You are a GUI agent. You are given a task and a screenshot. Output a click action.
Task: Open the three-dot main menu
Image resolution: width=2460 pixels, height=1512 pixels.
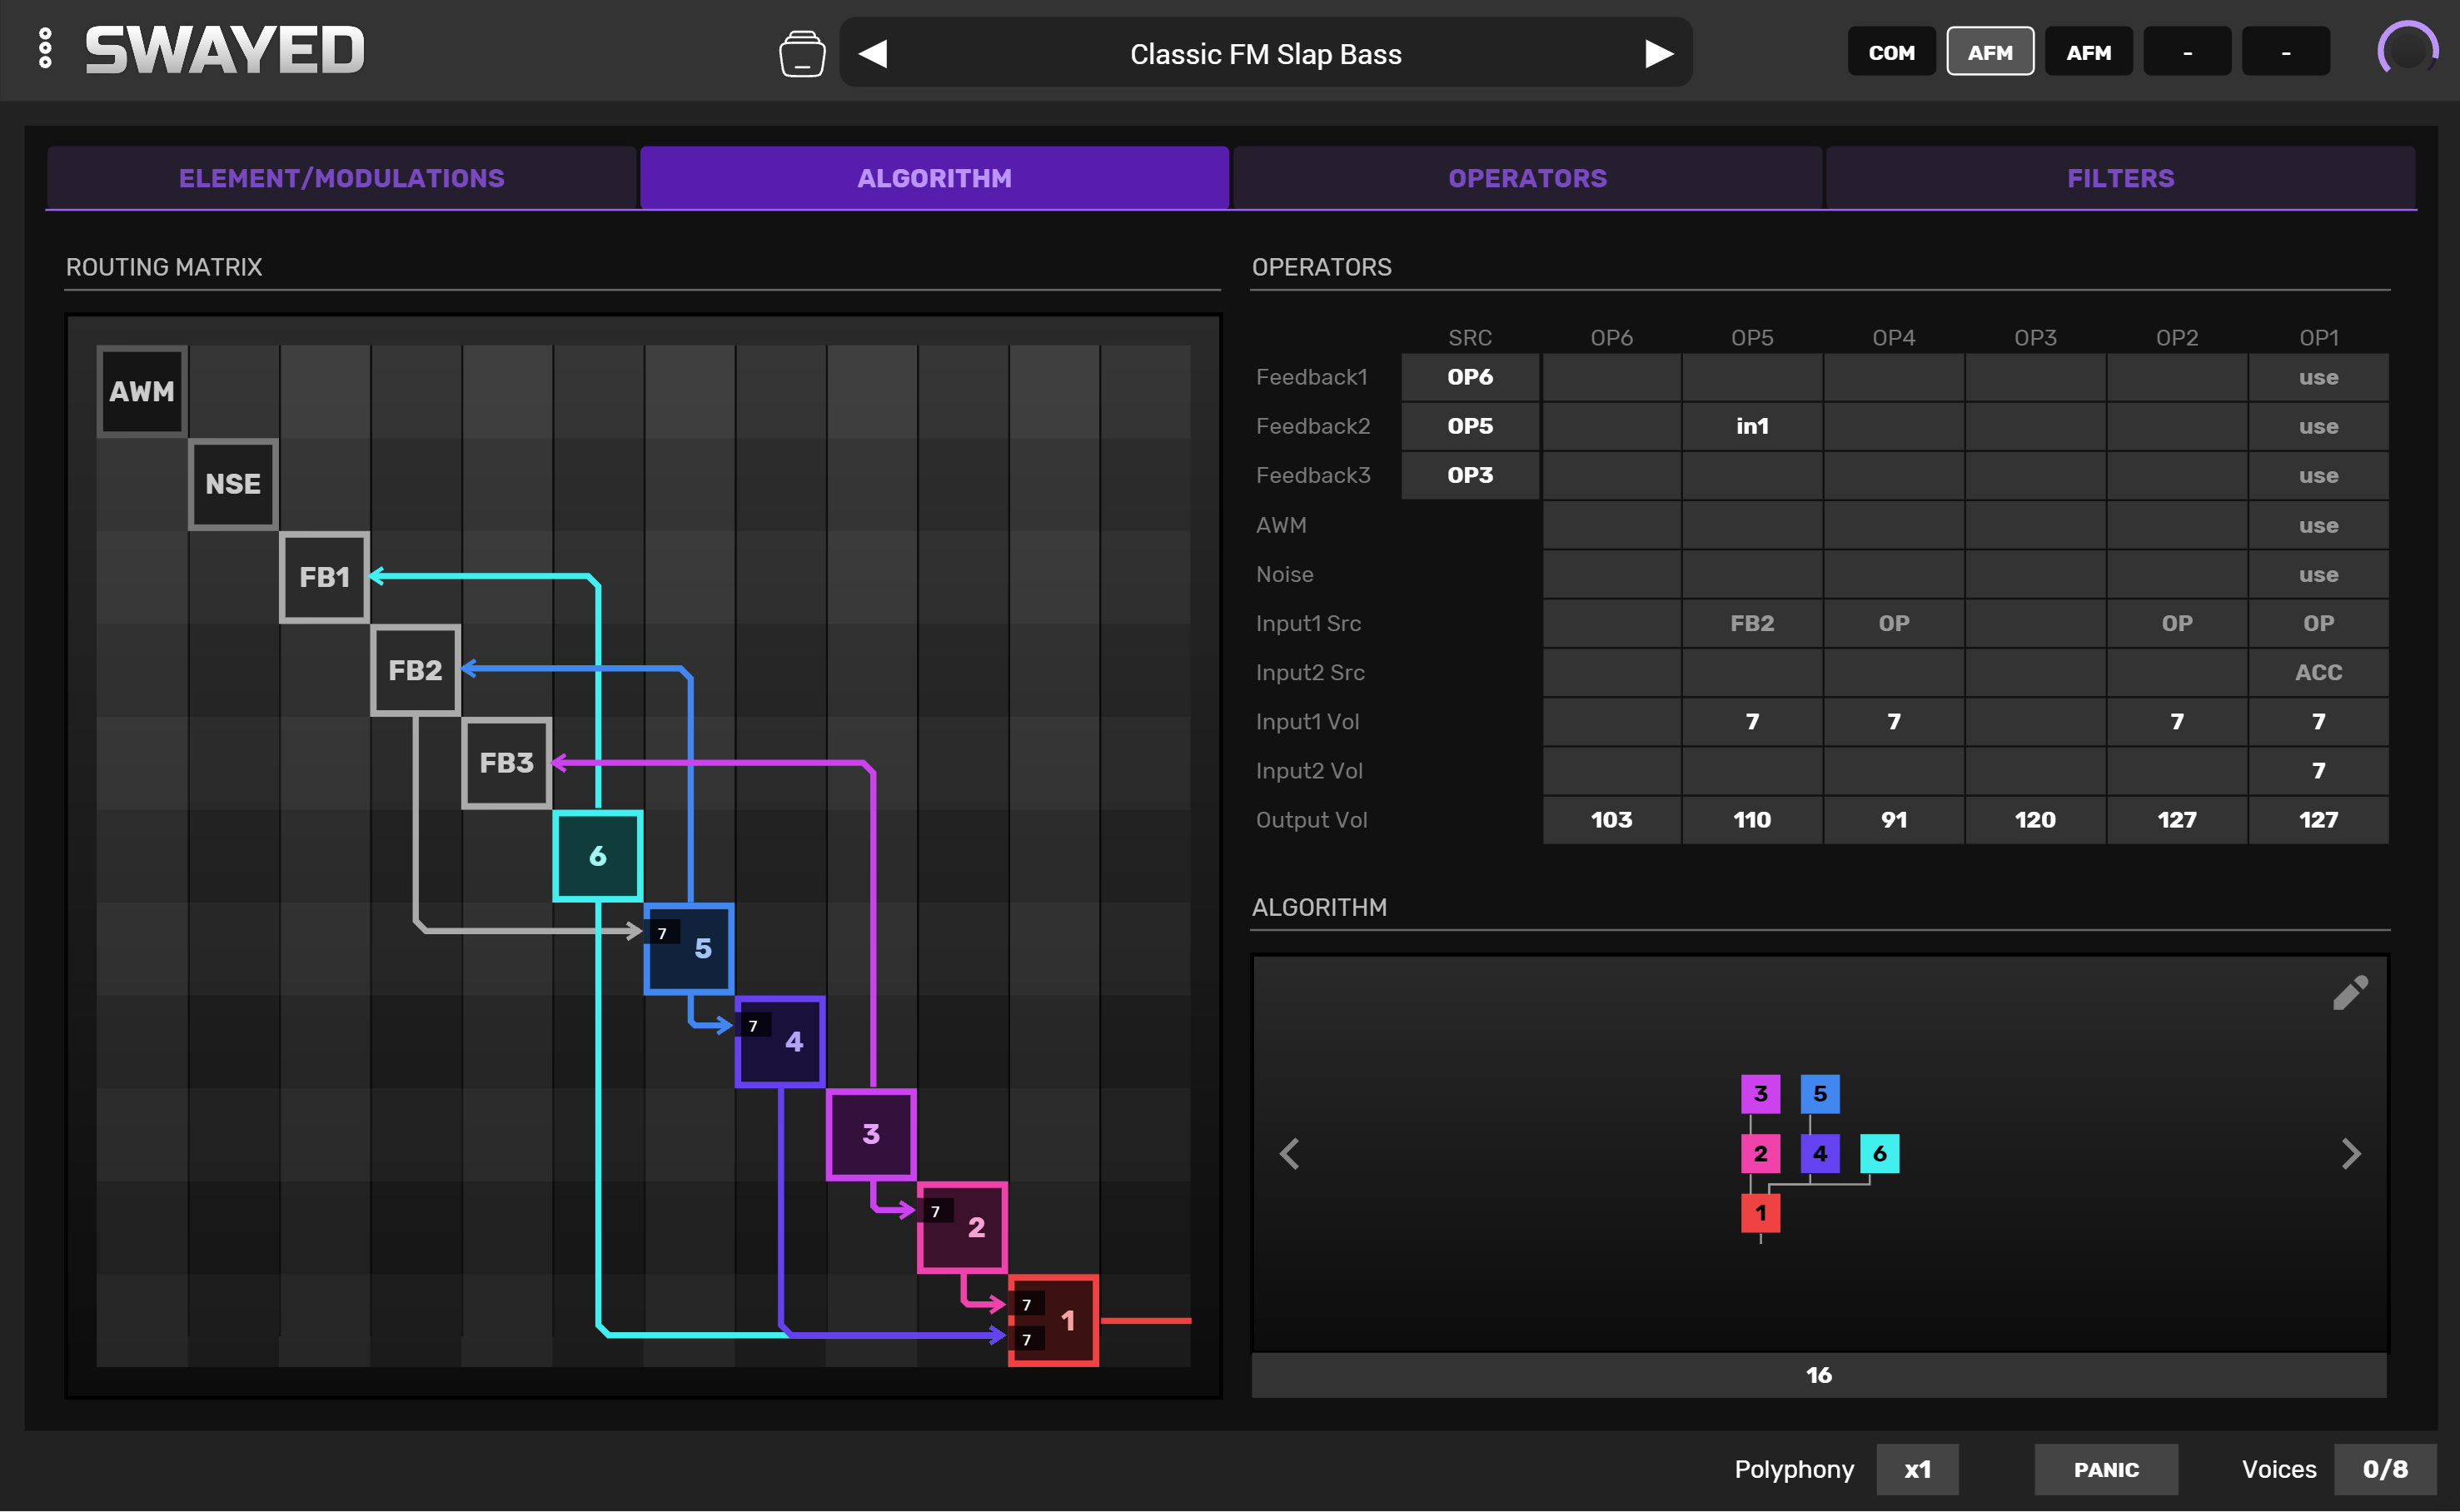[45, 49]
